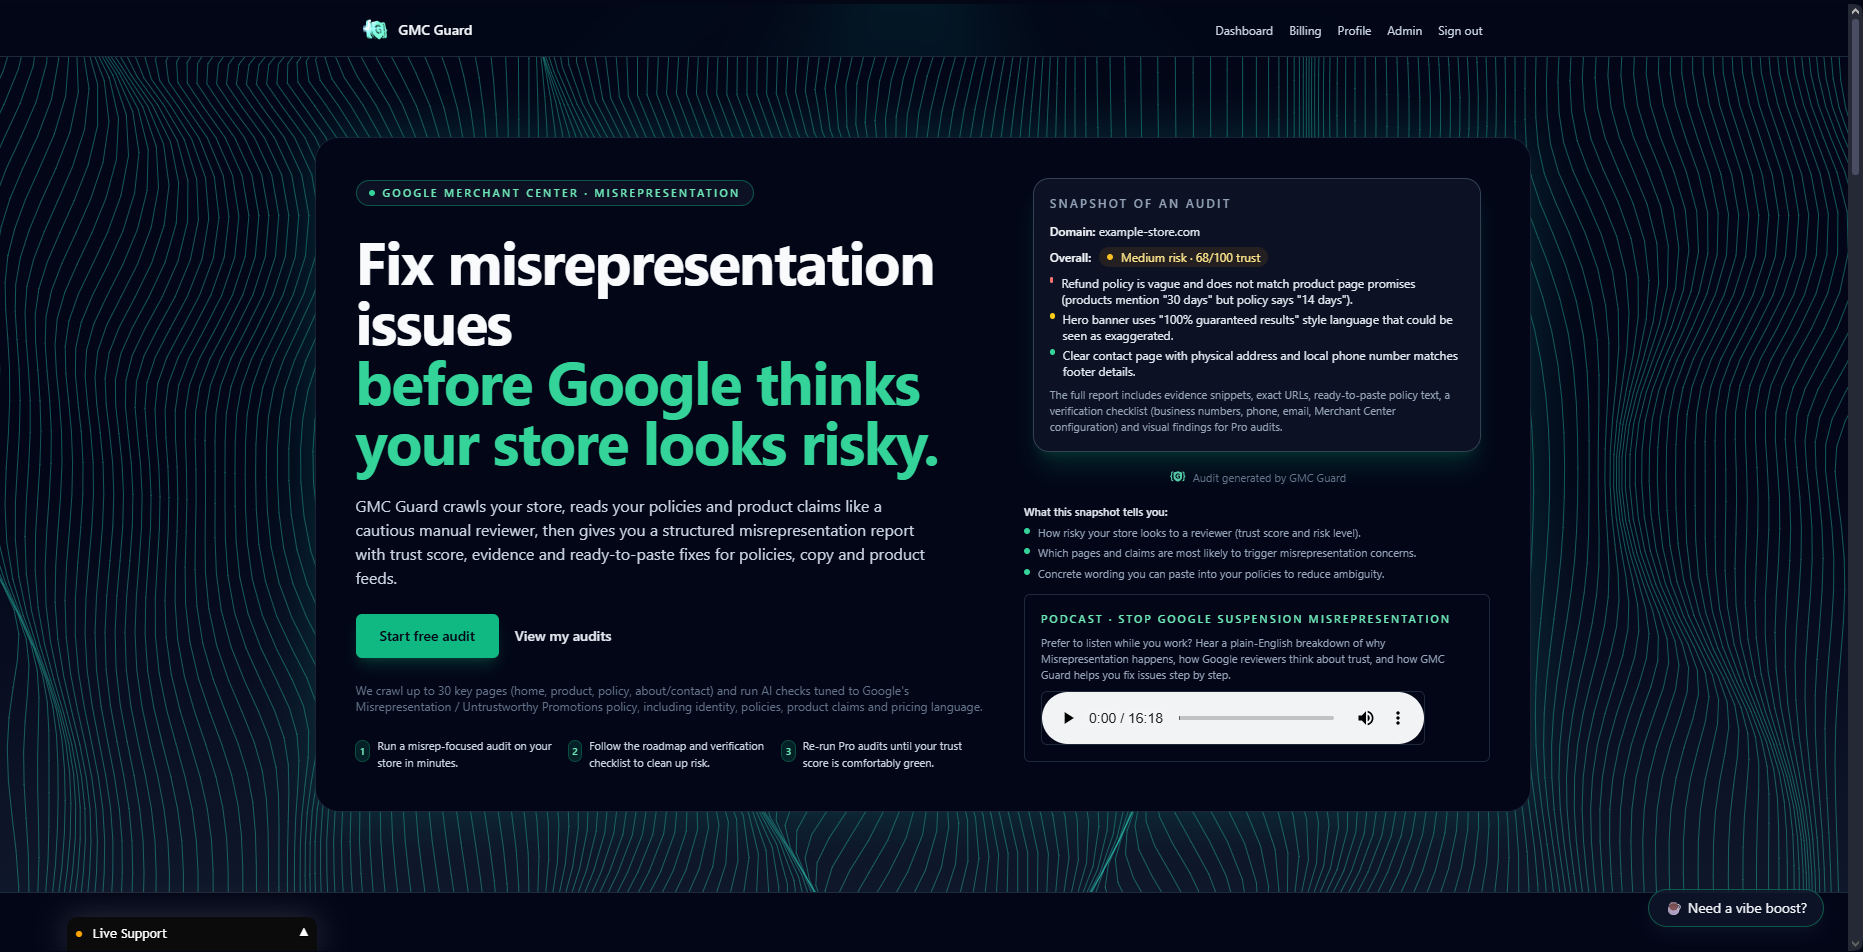Click the amber status dot next to Live Support

(x=79, y=932)
